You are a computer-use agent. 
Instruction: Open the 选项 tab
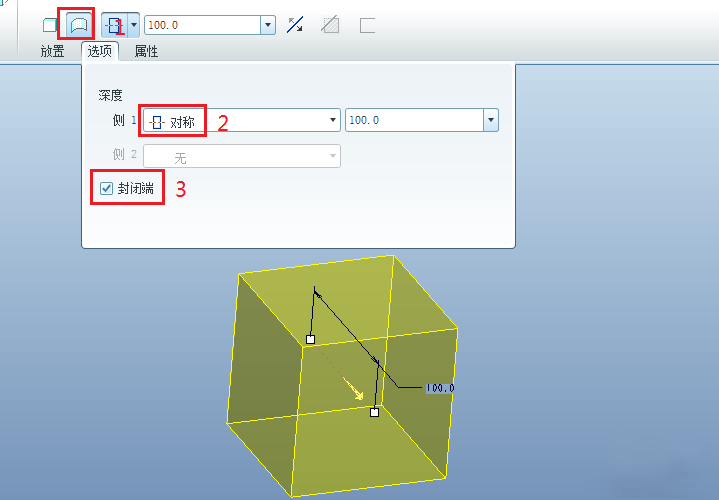[100, 51]
